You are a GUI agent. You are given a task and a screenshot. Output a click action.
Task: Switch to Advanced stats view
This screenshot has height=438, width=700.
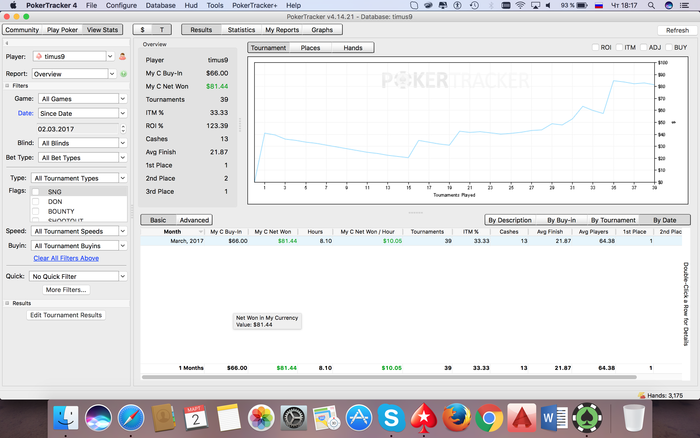[194, 220]
